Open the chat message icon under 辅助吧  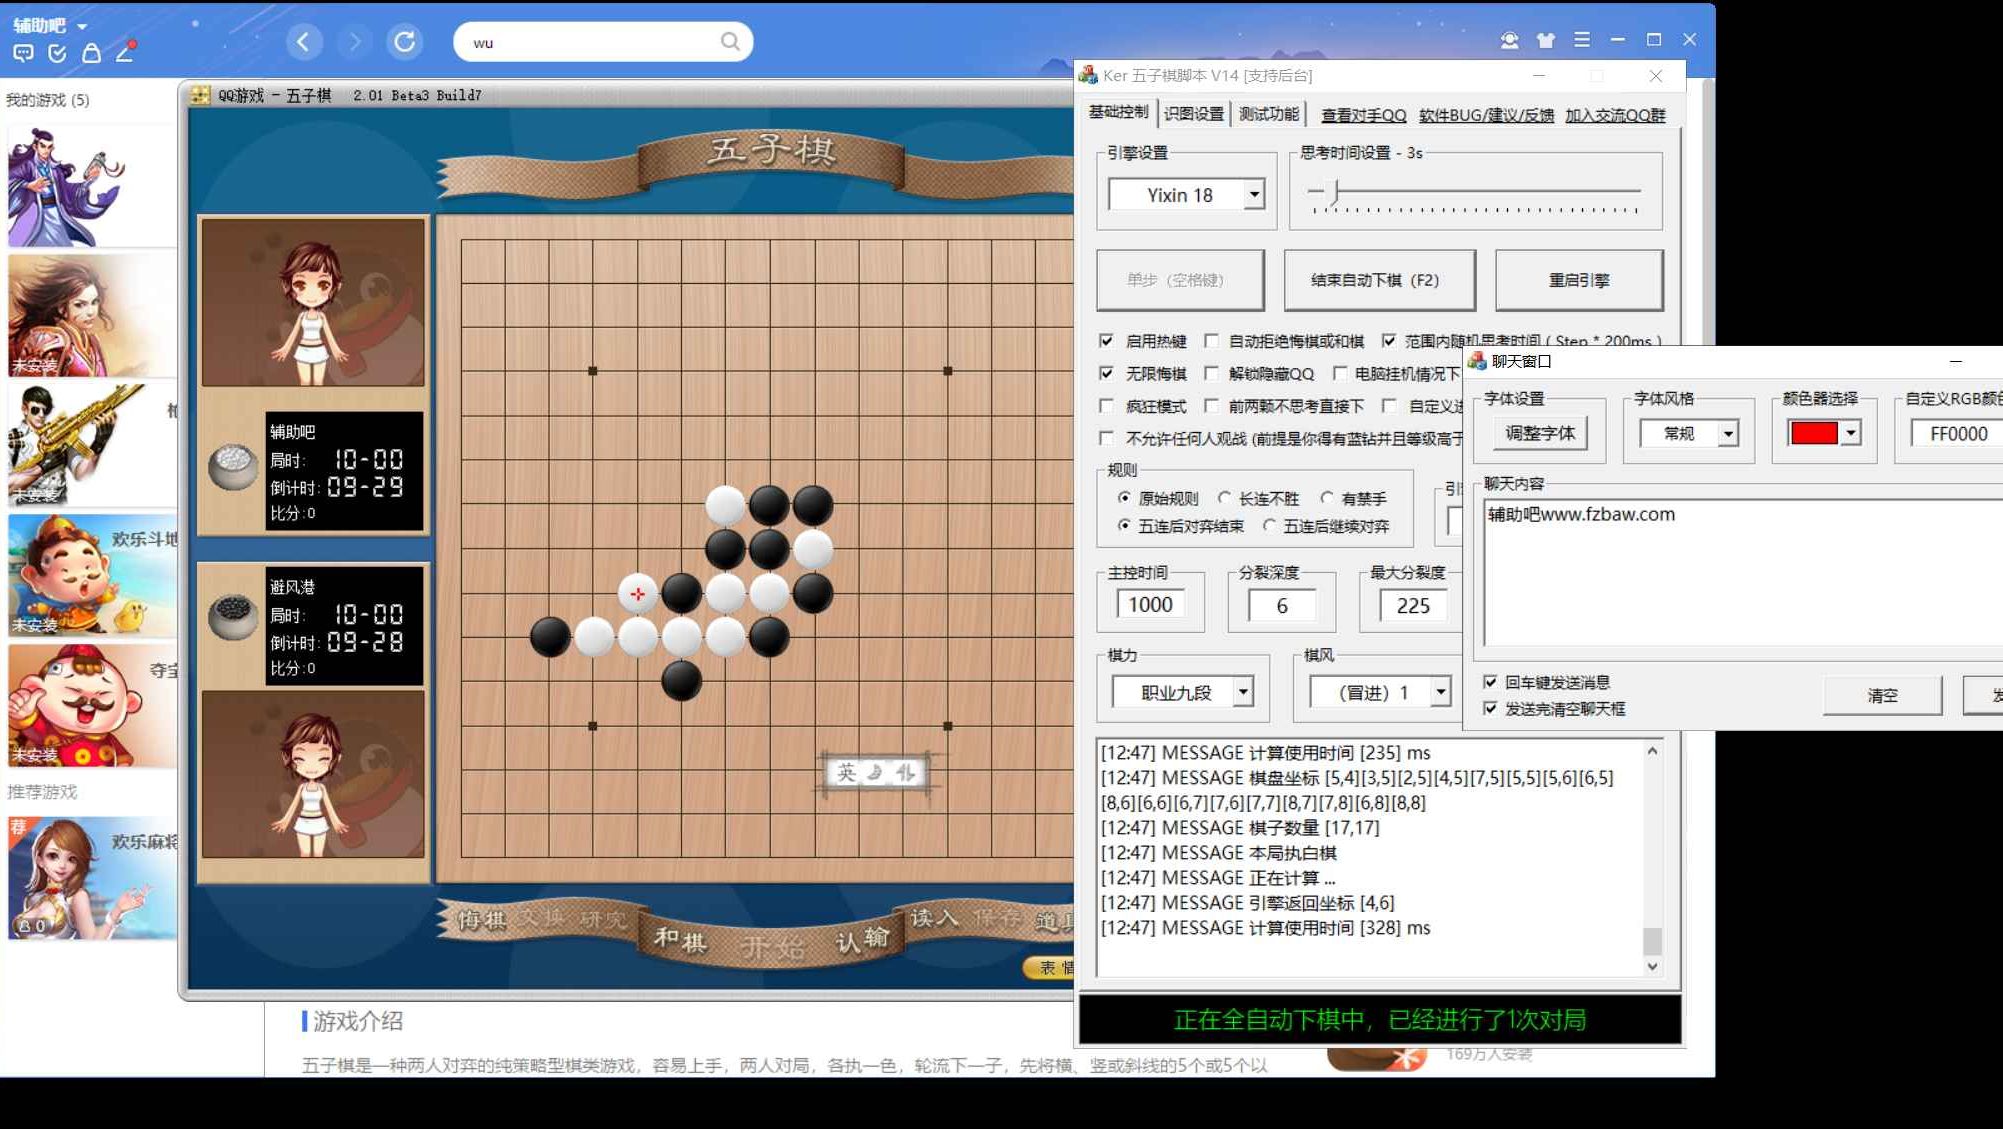(23, 53)
